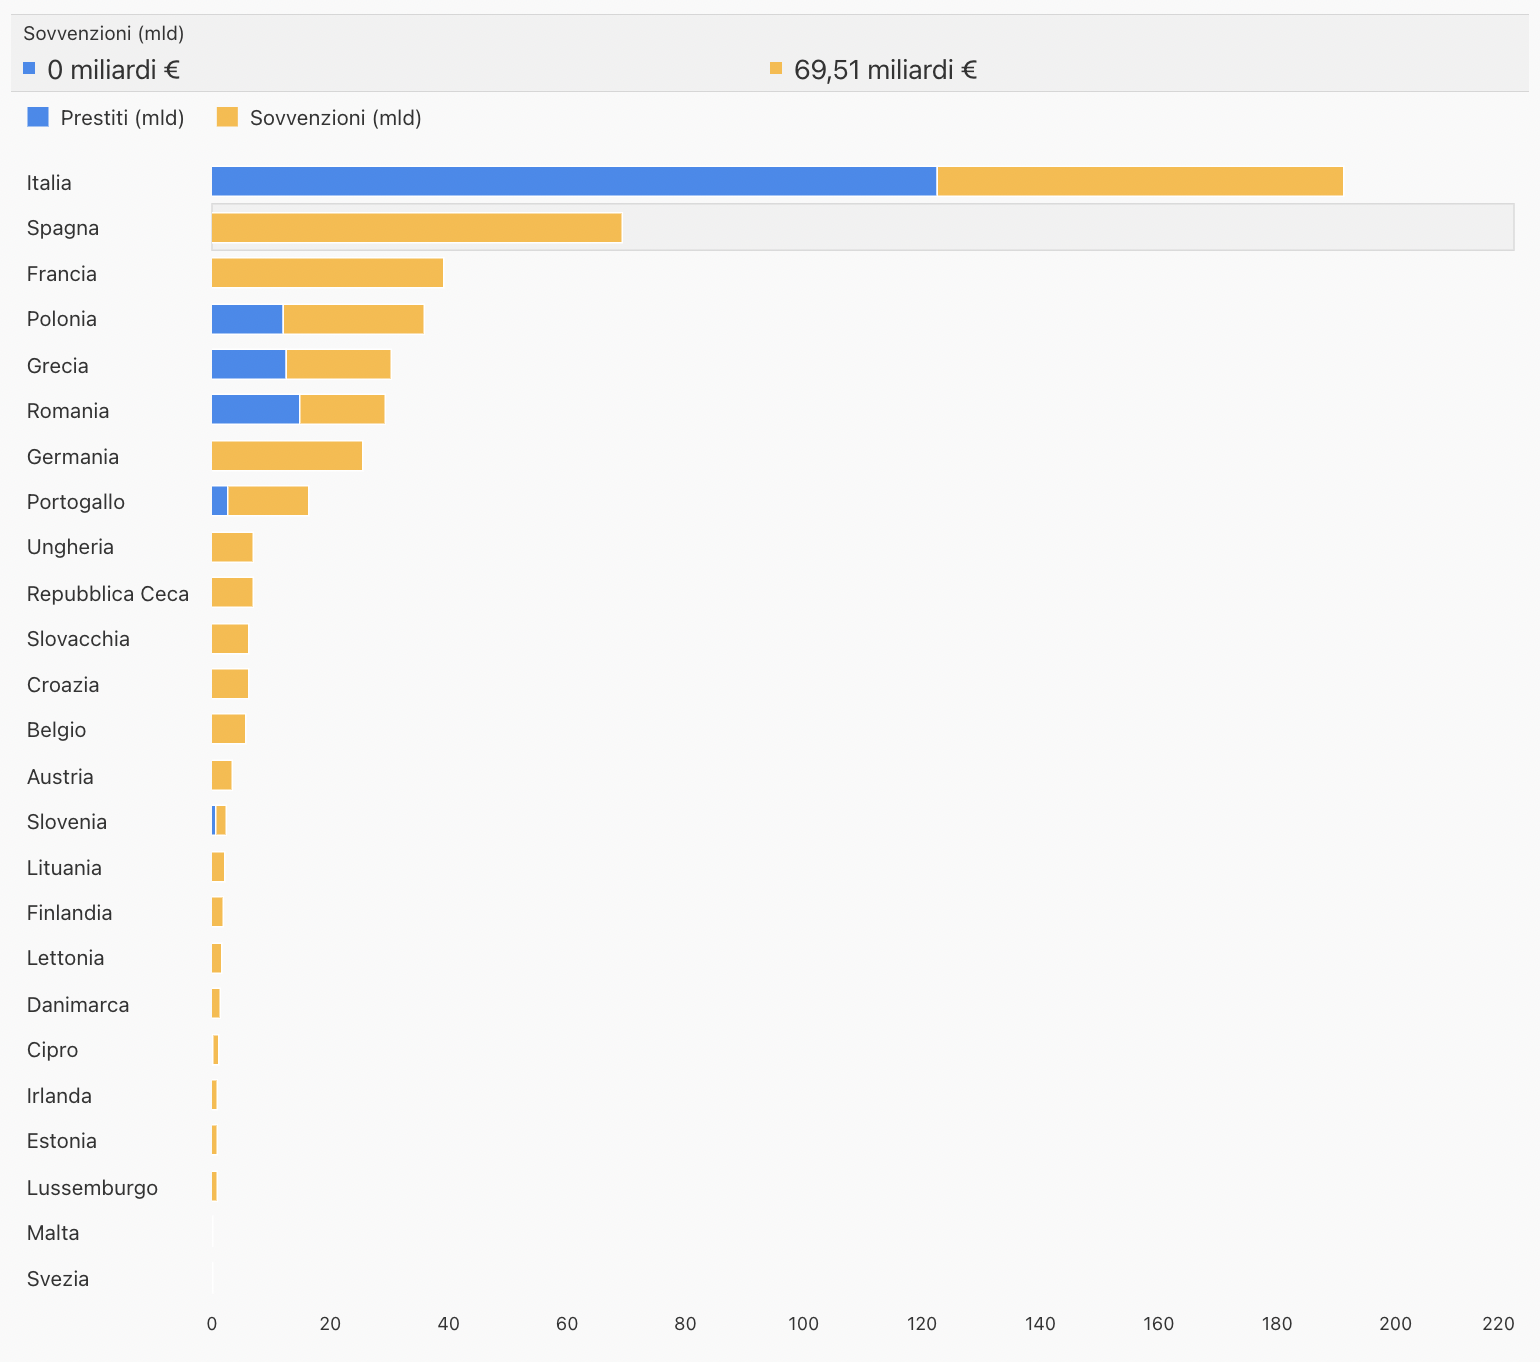Click the Belgio grants bar
Screen dimensions: 1540x1362
click(x=228, y=730)
